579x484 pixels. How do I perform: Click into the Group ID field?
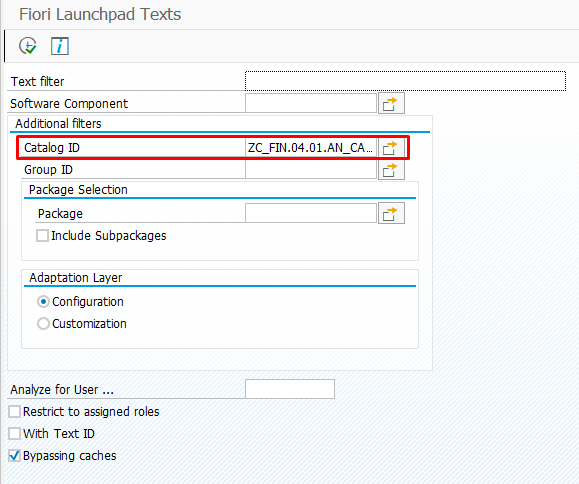coord(311,170)
